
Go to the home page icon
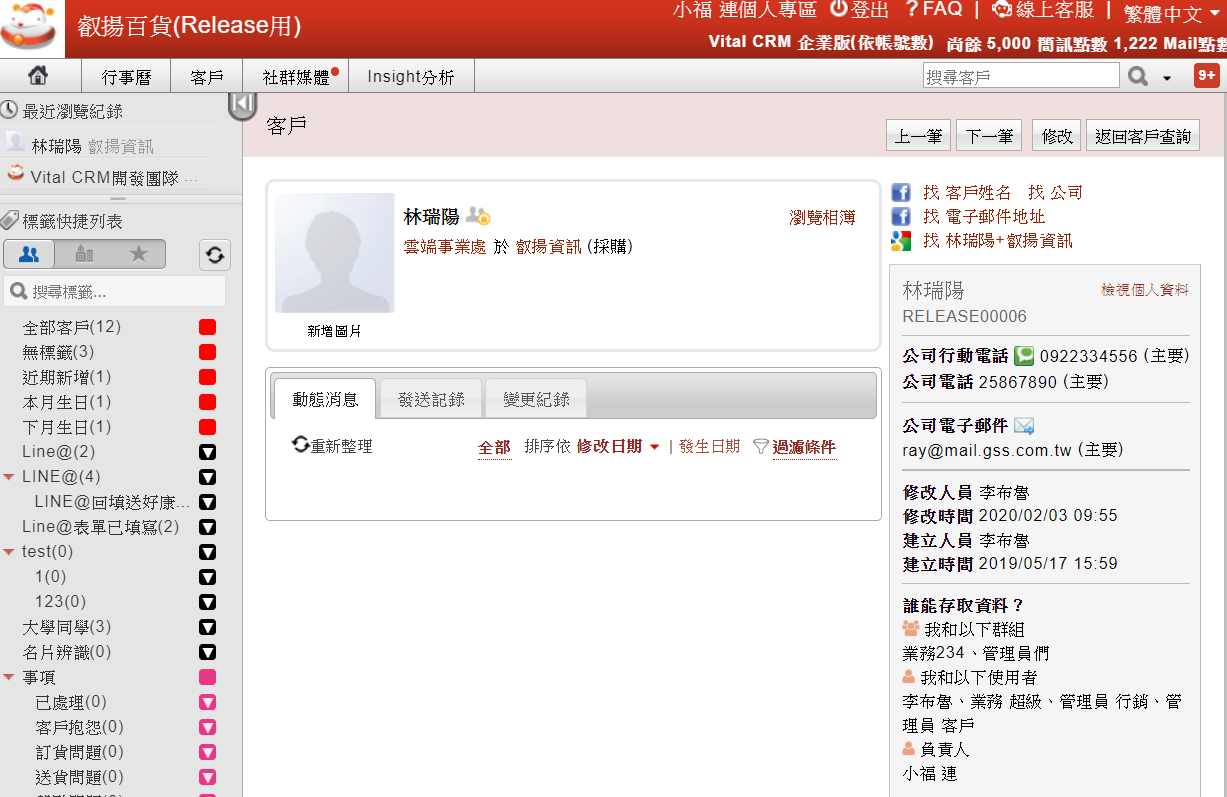[38, 76]
